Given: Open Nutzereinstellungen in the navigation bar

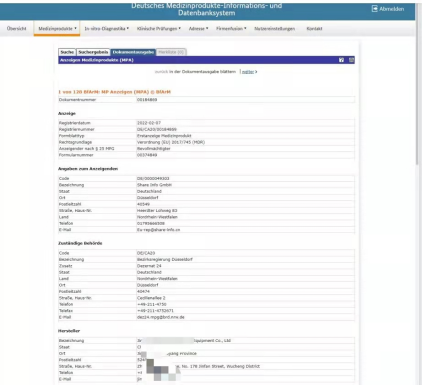Looking at the screenshot, I should point(274,29).
